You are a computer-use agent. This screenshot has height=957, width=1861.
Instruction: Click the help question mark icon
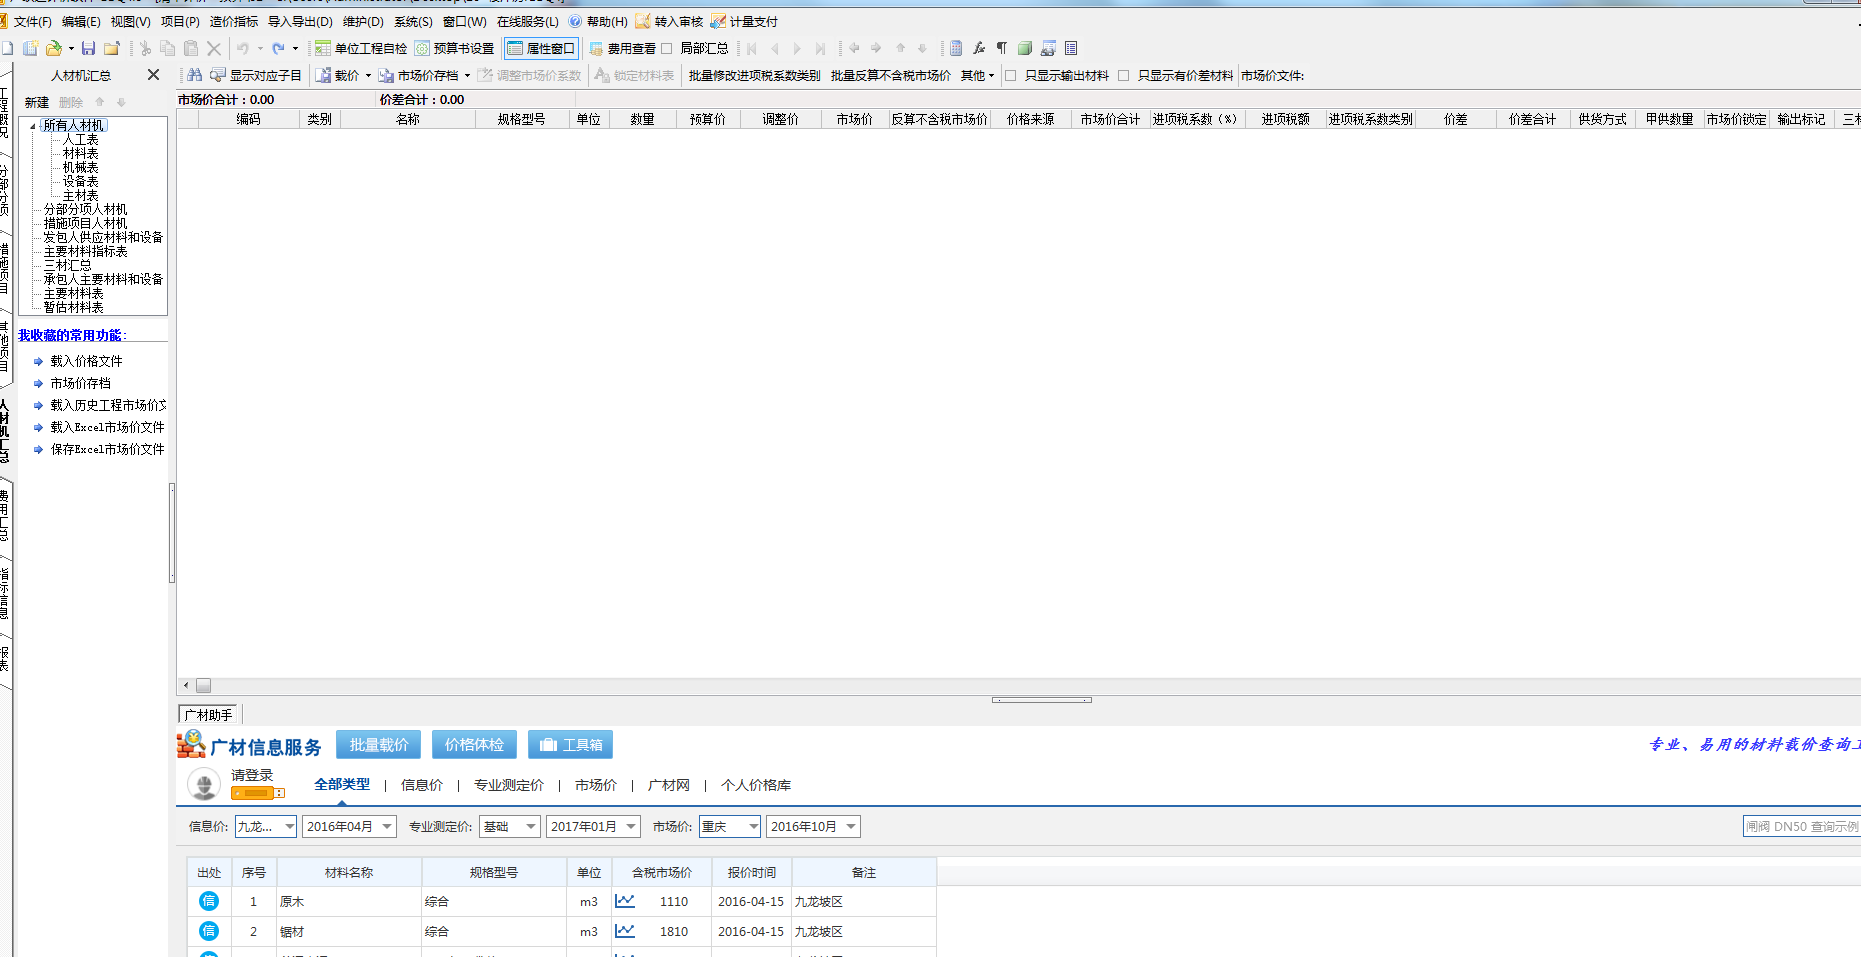575,21
